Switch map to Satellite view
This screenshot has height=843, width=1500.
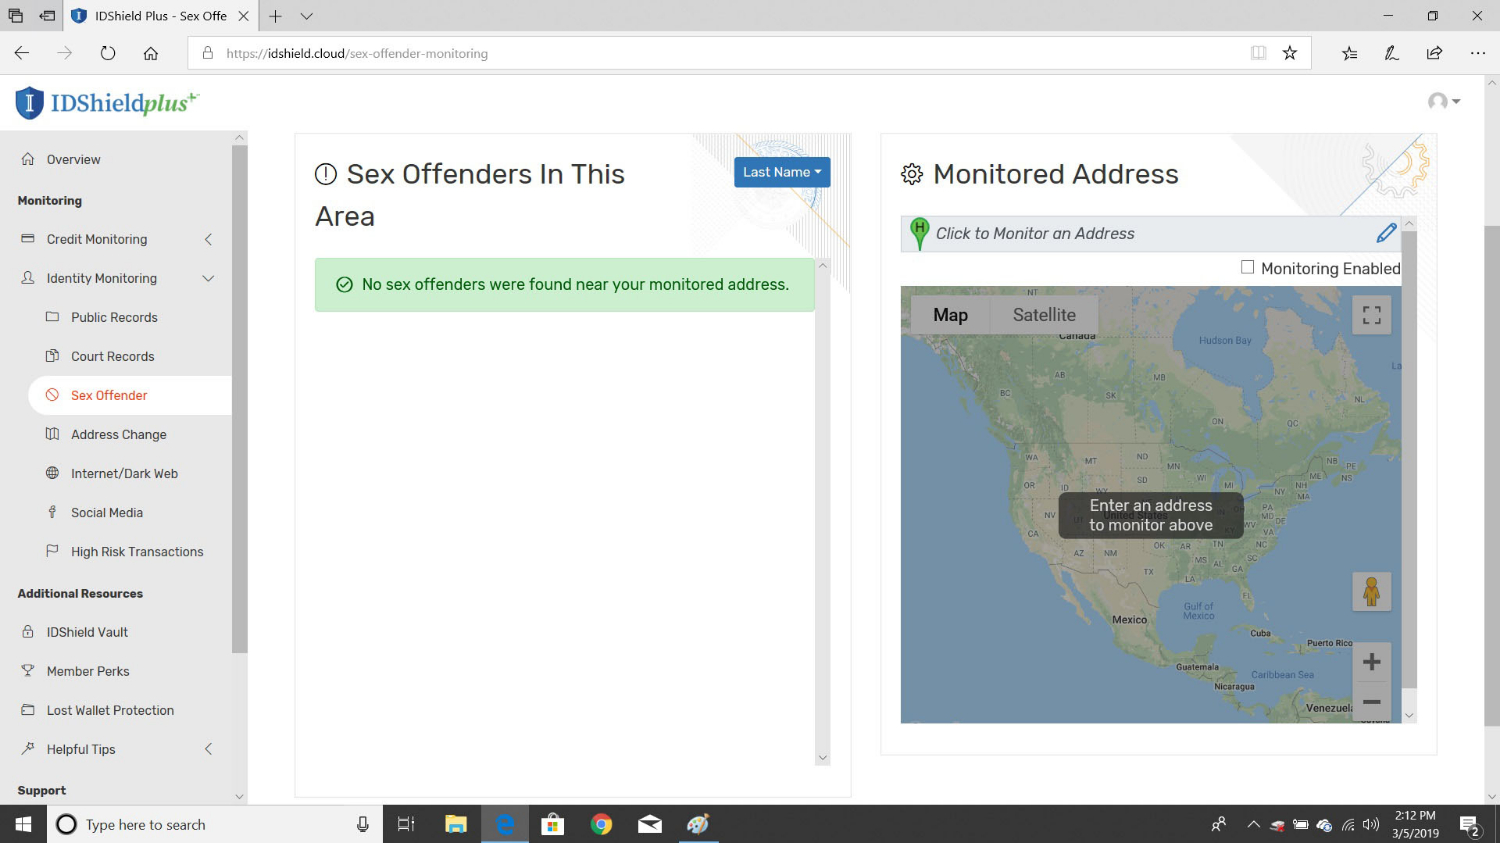1044,315
